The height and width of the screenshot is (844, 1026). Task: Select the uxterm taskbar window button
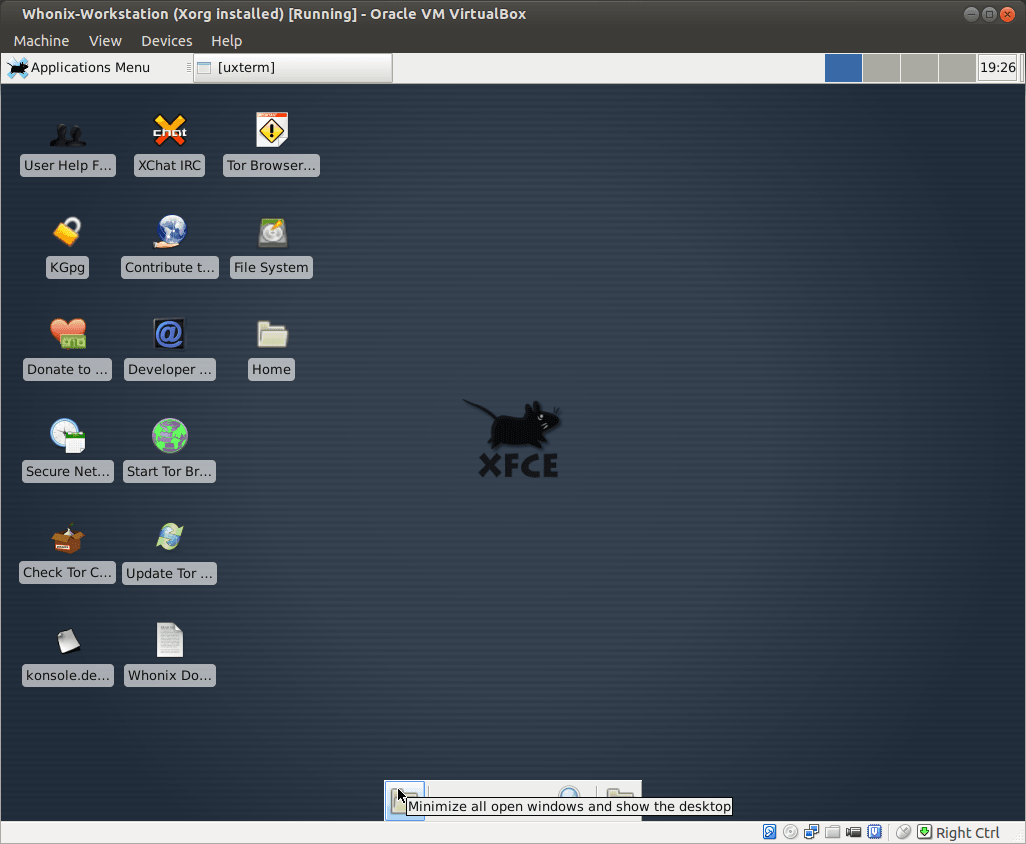(292, 68)
